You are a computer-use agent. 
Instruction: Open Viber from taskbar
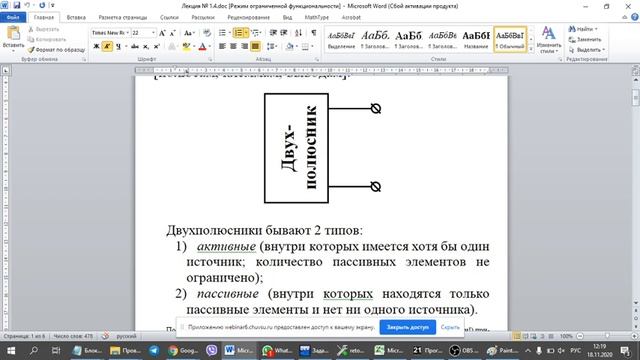pos(211,350)
